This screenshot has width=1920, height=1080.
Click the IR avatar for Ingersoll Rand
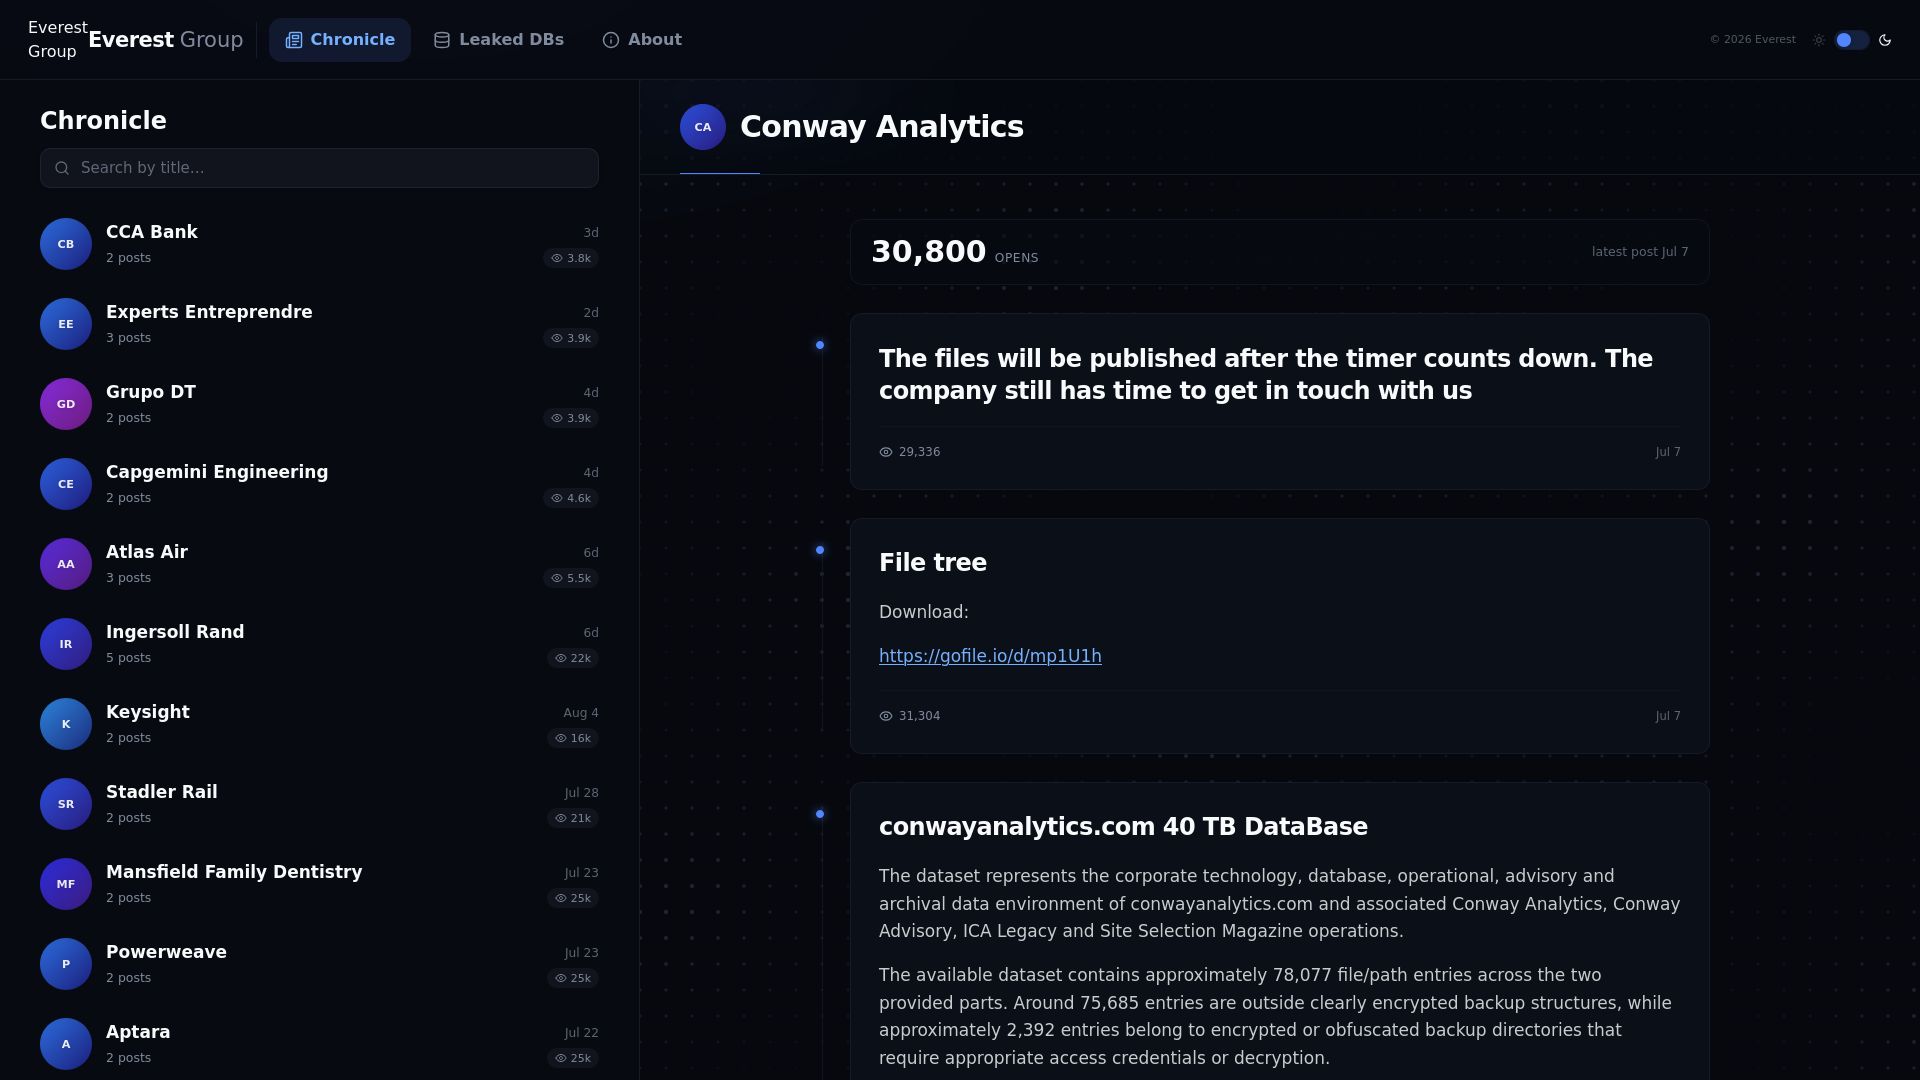66,644
